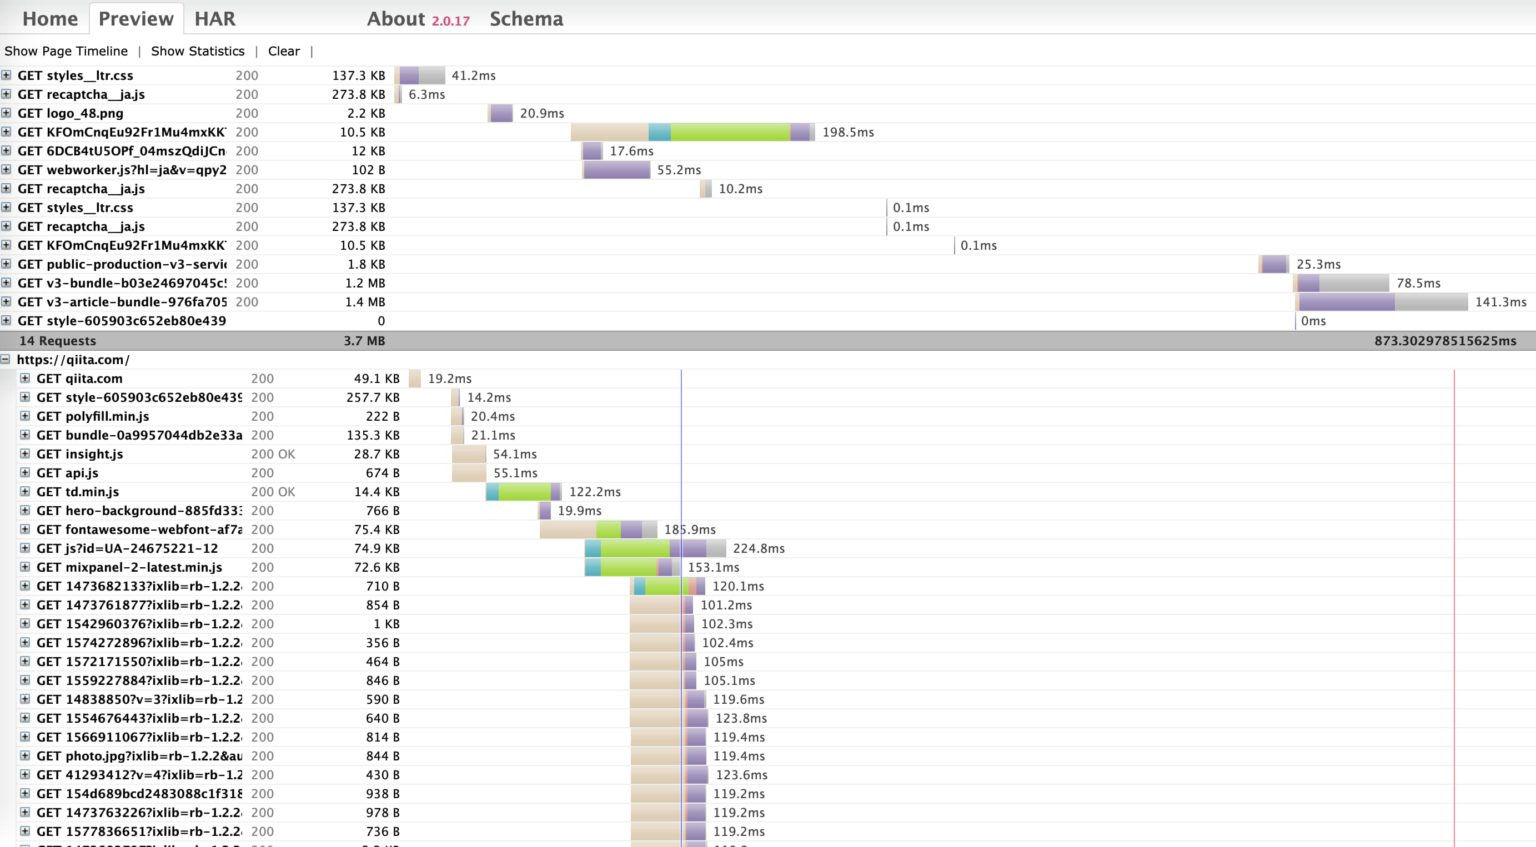Expand the GET mixpanel-2-latest.min.js request
The height and width of the screenshot is (847, 1536).
25,568
